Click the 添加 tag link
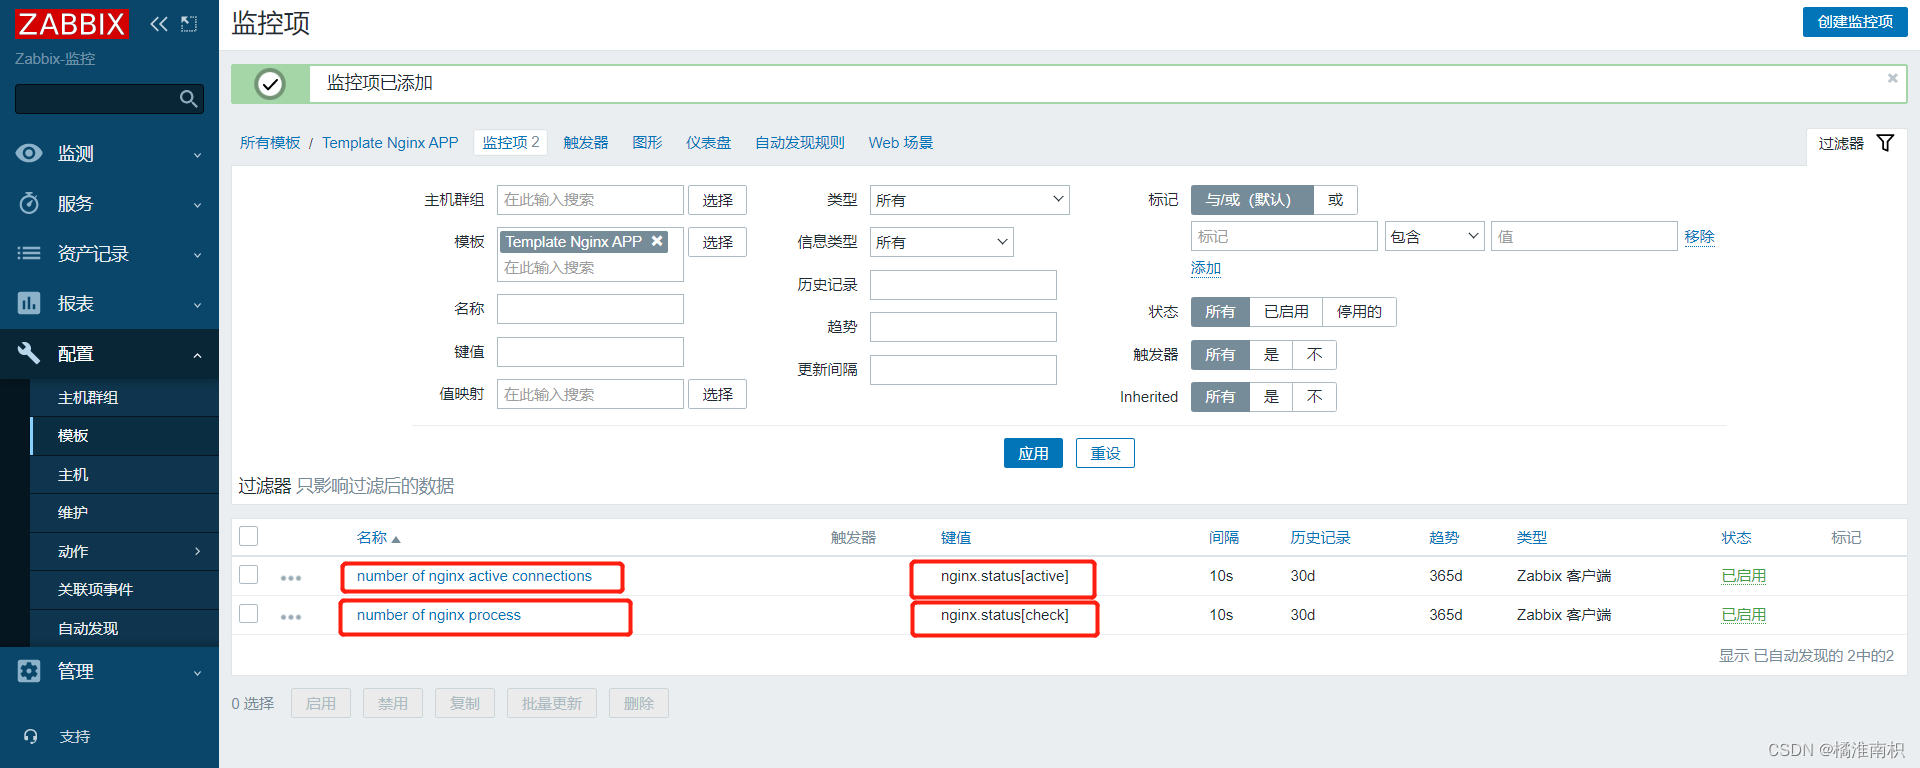1920x768 pixels. point(1206,268)
